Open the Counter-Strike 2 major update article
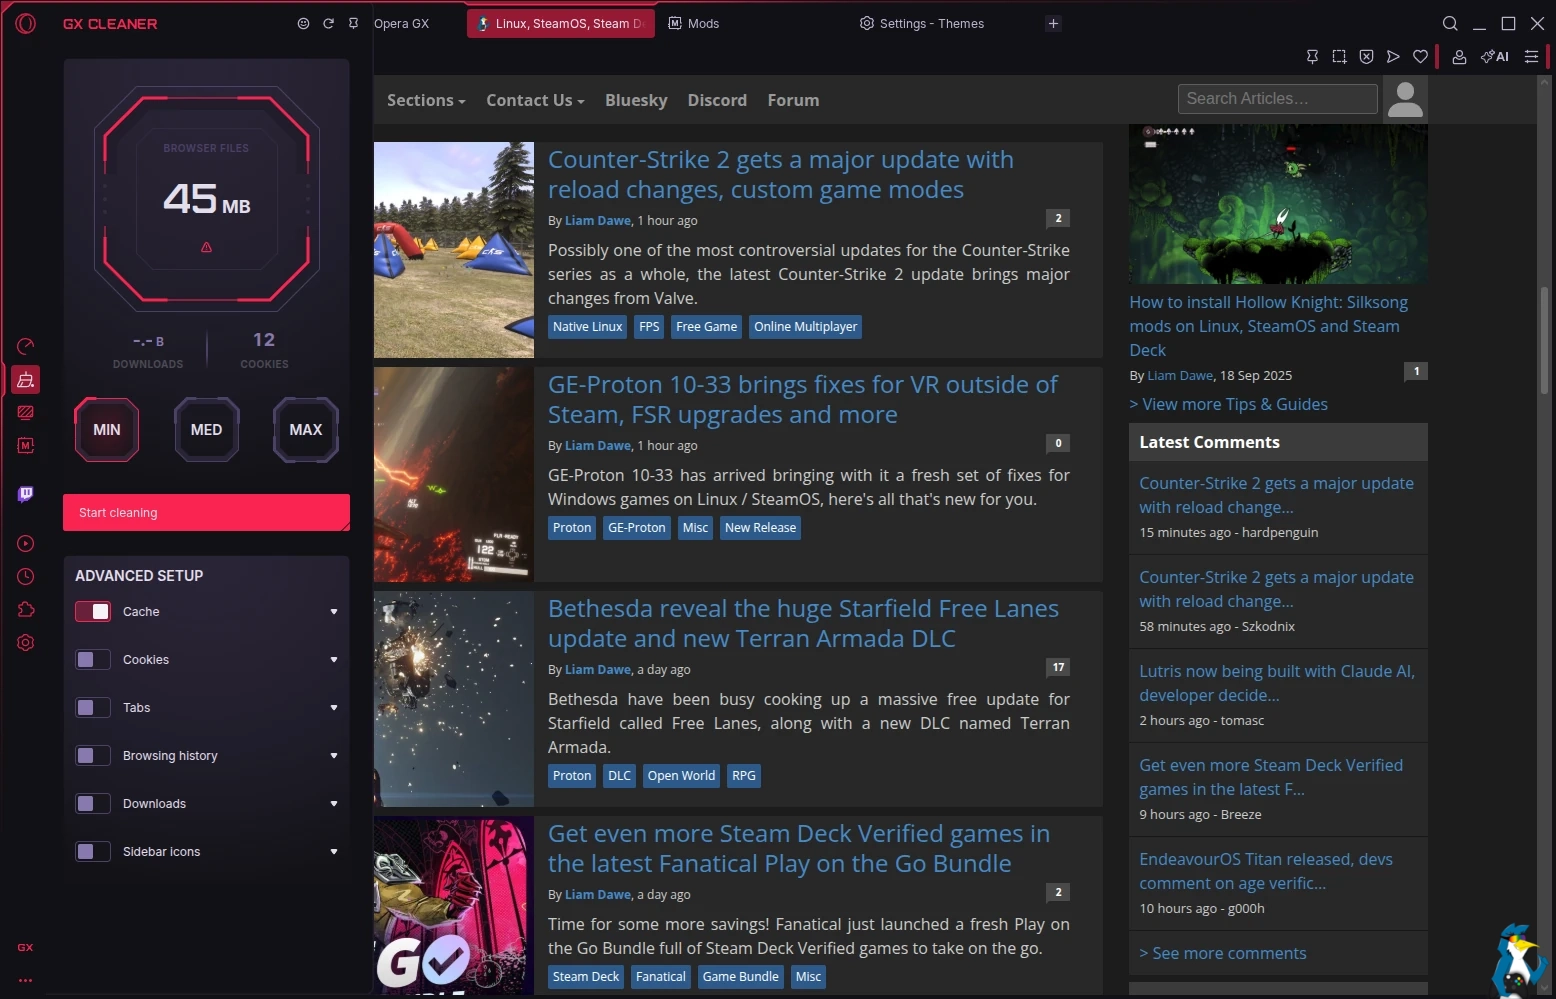This screenshot has width=1556, height=999. point(780,174)
